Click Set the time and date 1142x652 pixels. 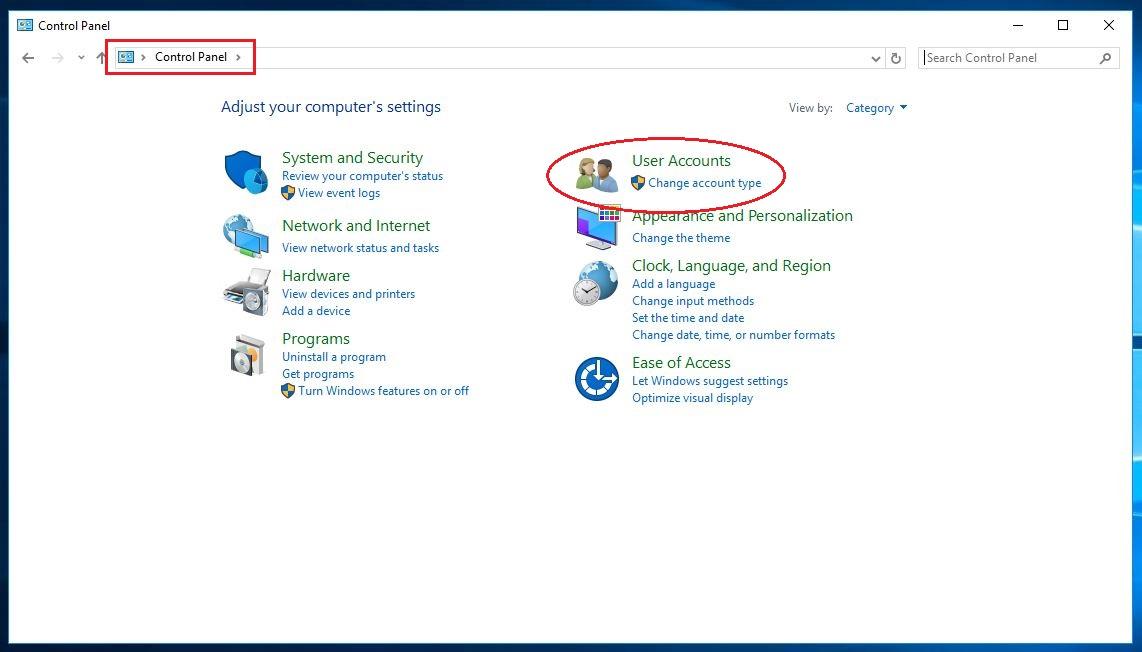tap(688, 318)
